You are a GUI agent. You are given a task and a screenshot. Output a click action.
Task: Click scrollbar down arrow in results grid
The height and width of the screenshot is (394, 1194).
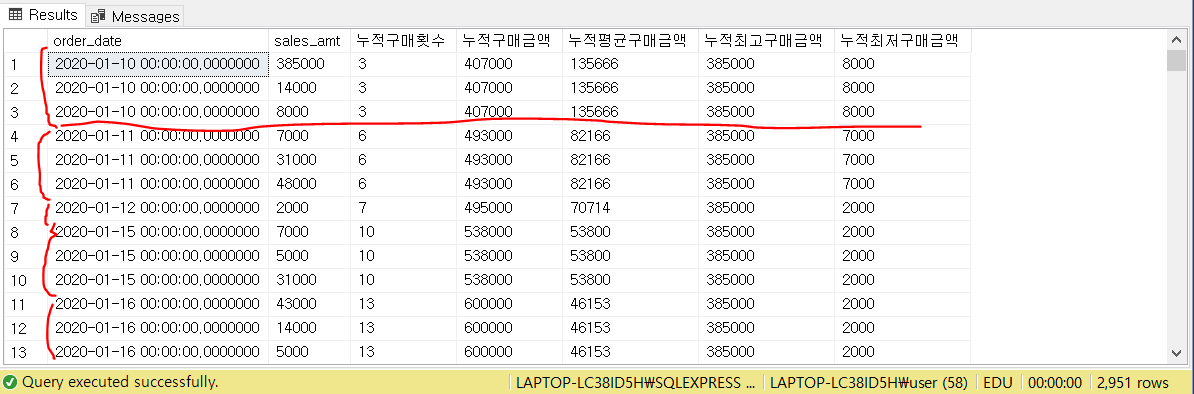pos(1176,353)
